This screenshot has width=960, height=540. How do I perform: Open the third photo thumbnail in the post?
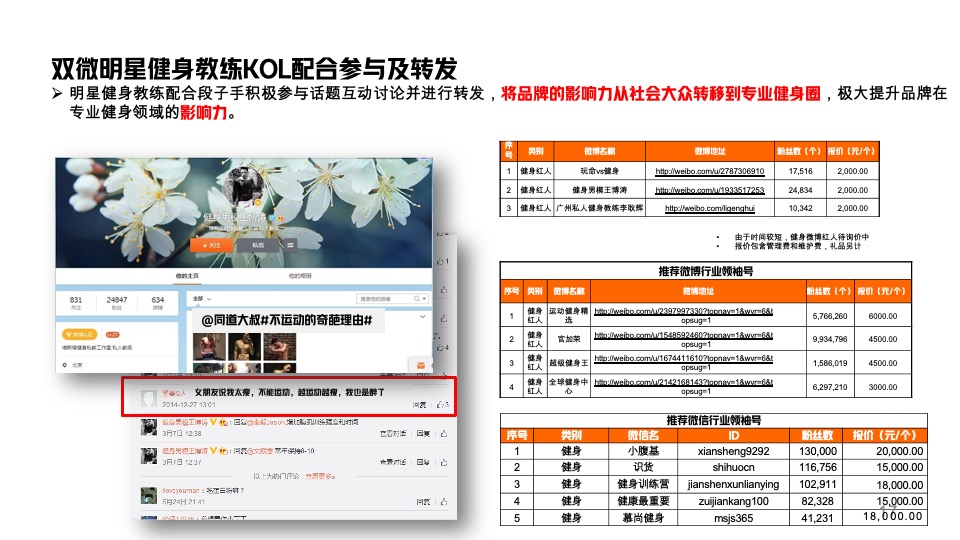click(280, 347)
